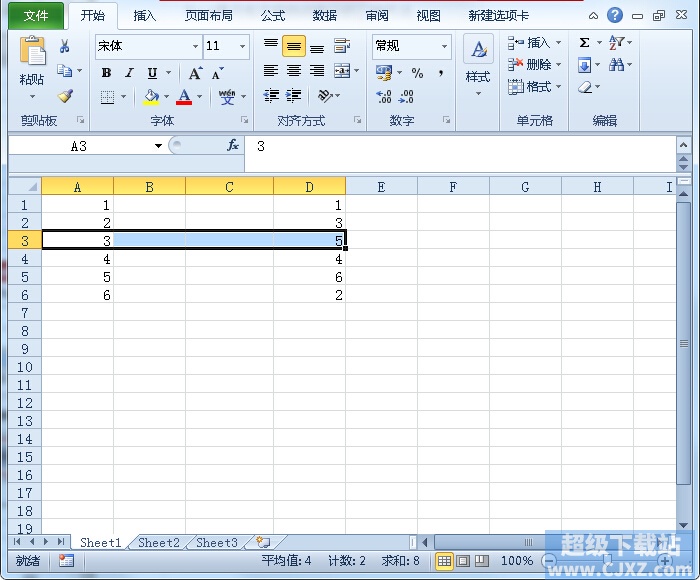The image size is (700, 580).
Task: Click the Merge and Center icon
Action: point(342,71)
